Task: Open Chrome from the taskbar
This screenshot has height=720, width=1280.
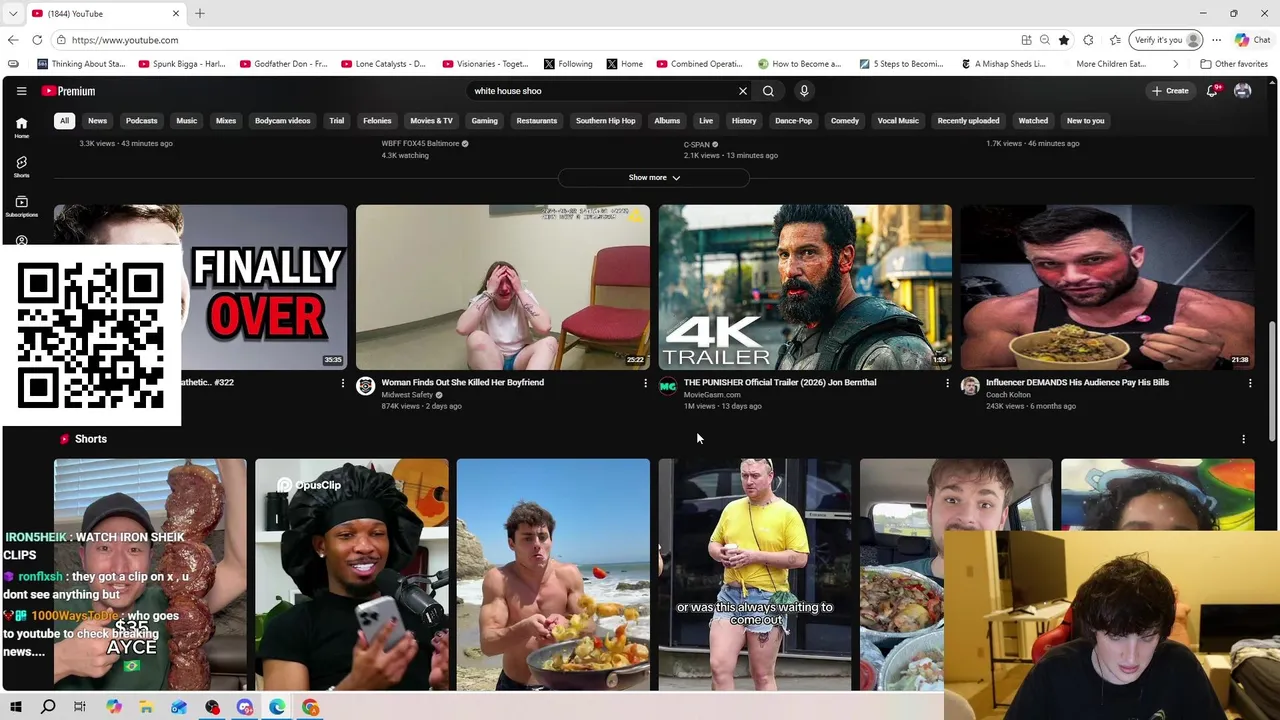Action: [x=311, y=707]
